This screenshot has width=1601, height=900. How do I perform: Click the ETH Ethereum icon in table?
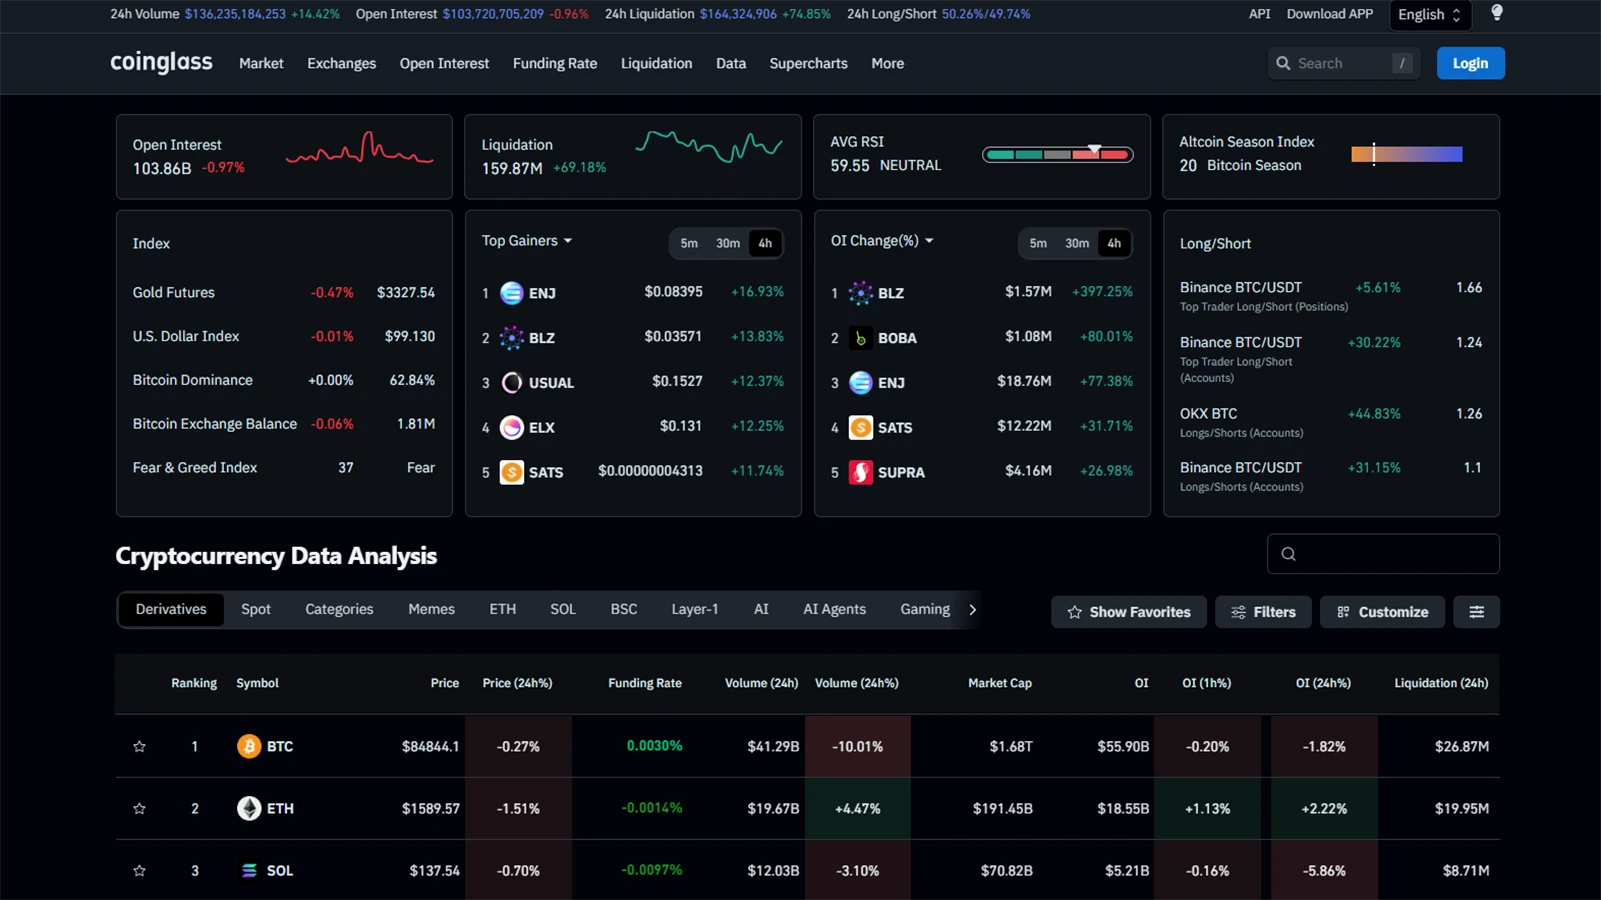[x=248, y=808]
